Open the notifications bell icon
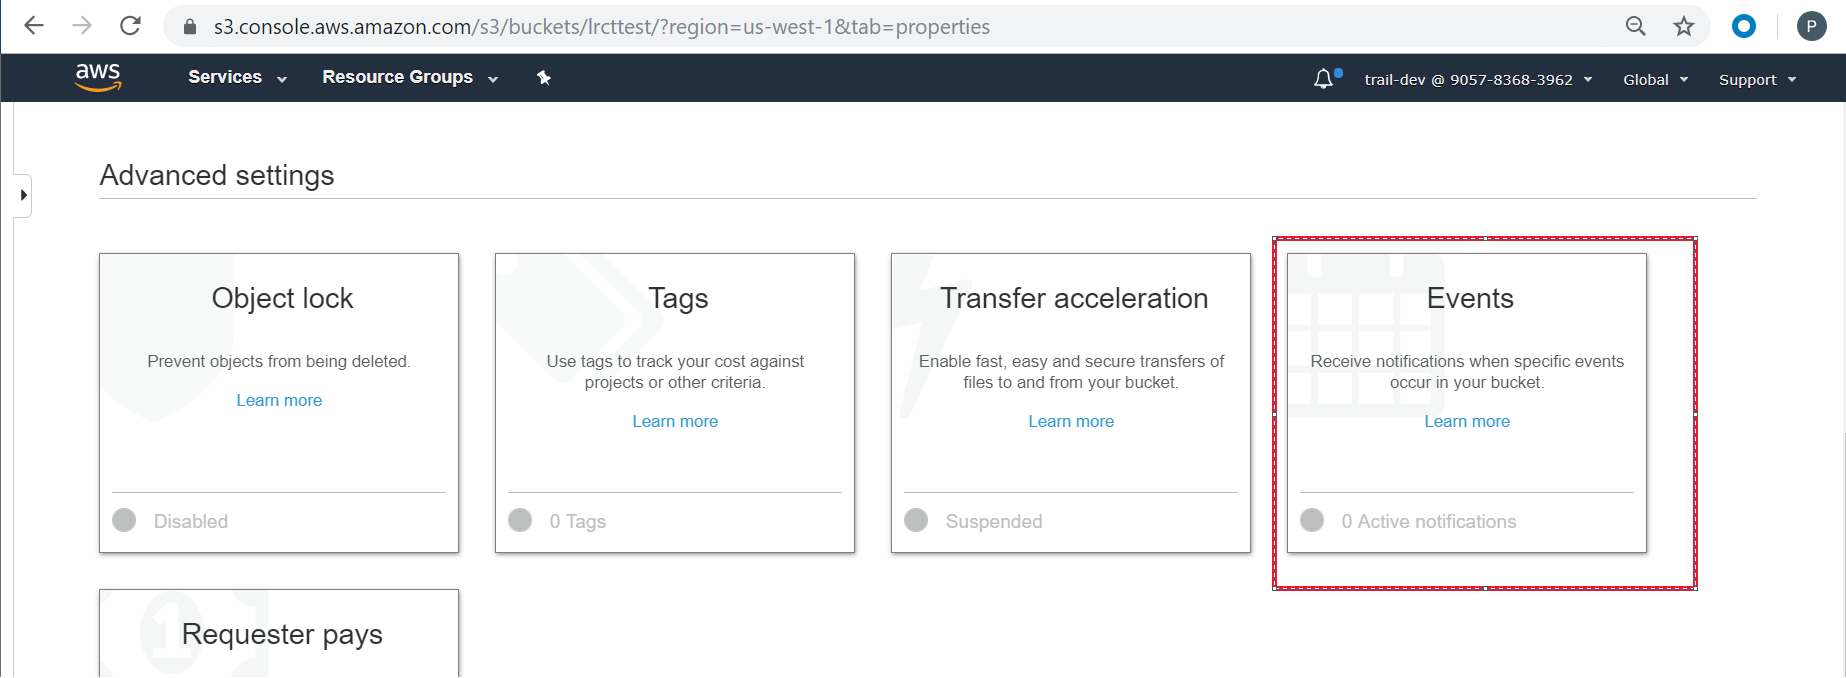 1323,79
